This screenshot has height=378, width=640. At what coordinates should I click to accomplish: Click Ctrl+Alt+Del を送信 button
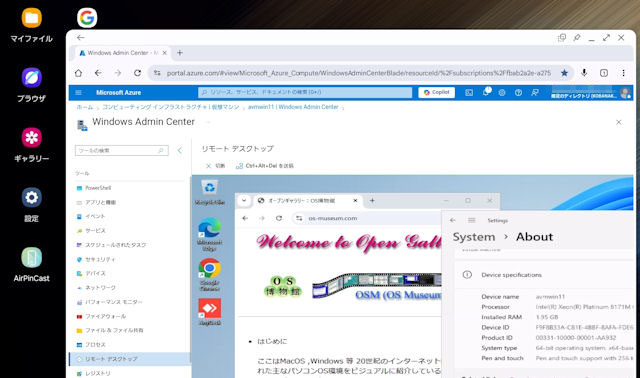tap(265, 166)
